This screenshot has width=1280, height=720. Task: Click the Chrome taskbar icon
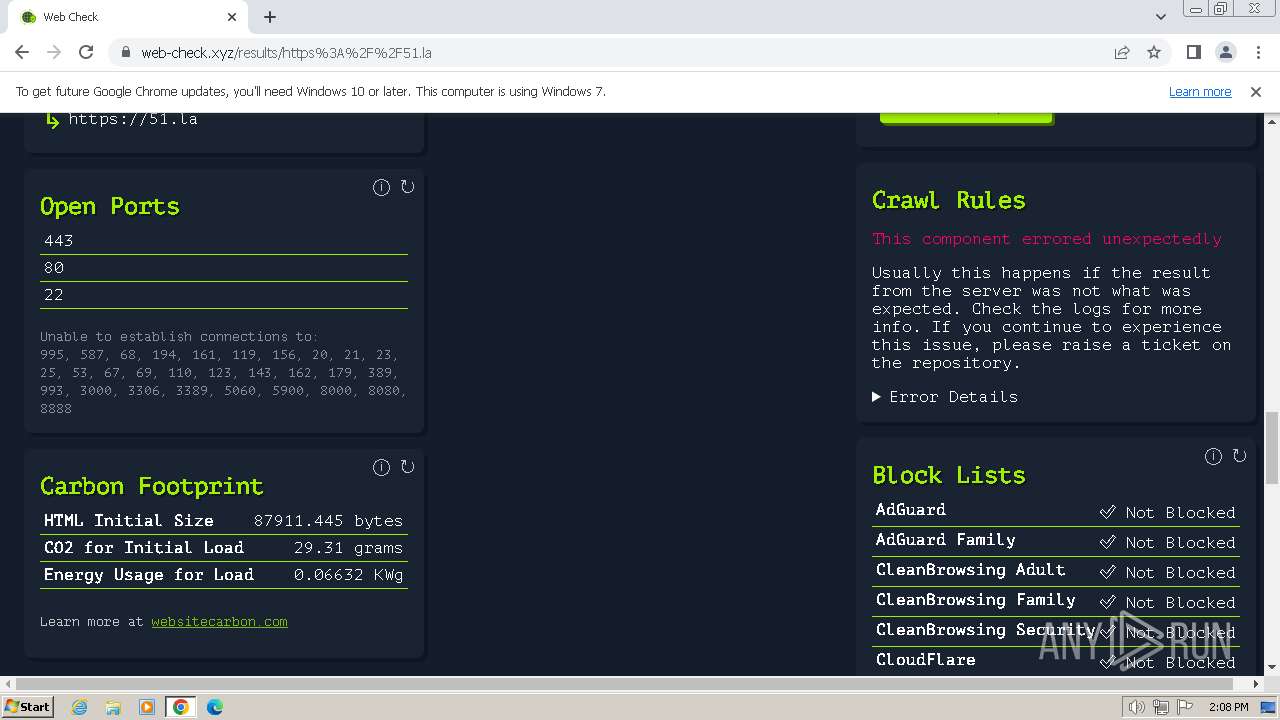[x=181, y=707]
